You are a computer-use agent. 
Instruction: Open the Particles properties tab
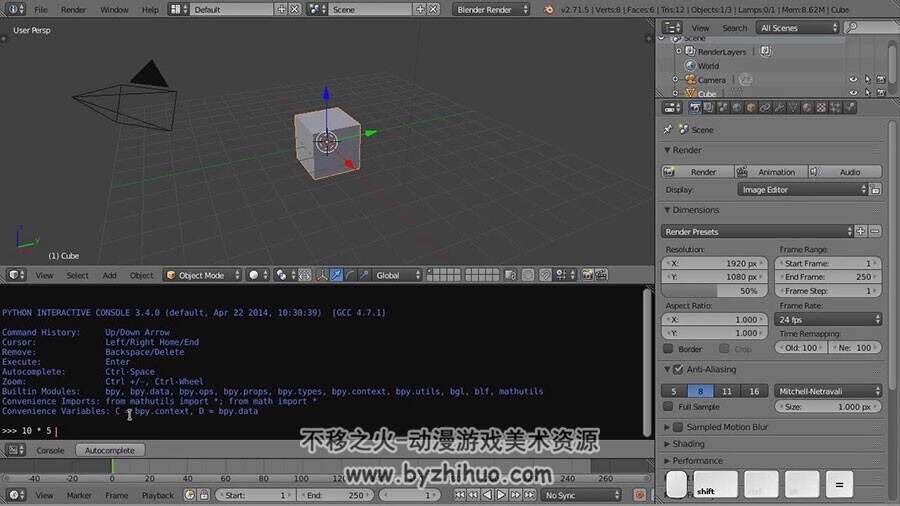[x=835, y=107]
